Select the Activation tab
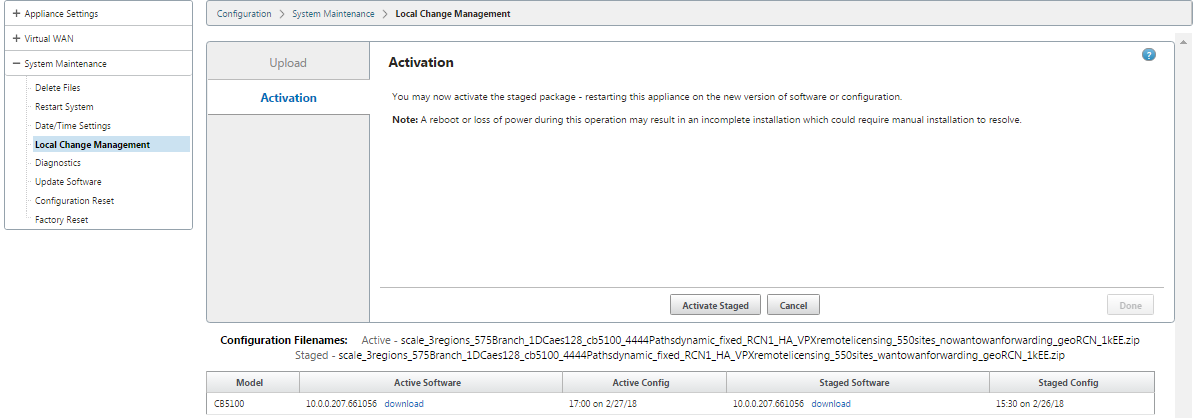This screenshot has height=418, width=1196. [x=288, y=98]
